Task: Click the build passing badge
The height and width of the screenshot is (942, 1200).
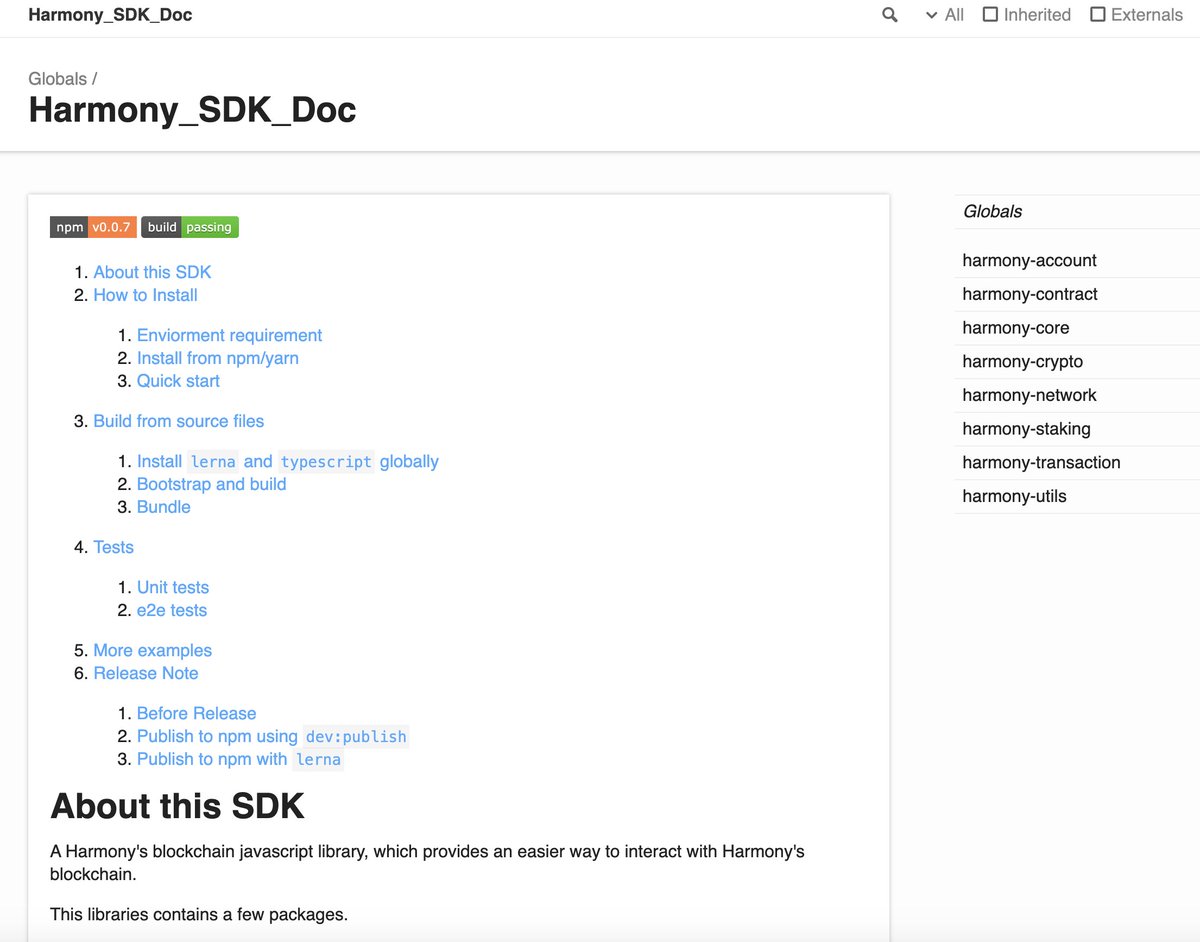Action: [190, 227]
